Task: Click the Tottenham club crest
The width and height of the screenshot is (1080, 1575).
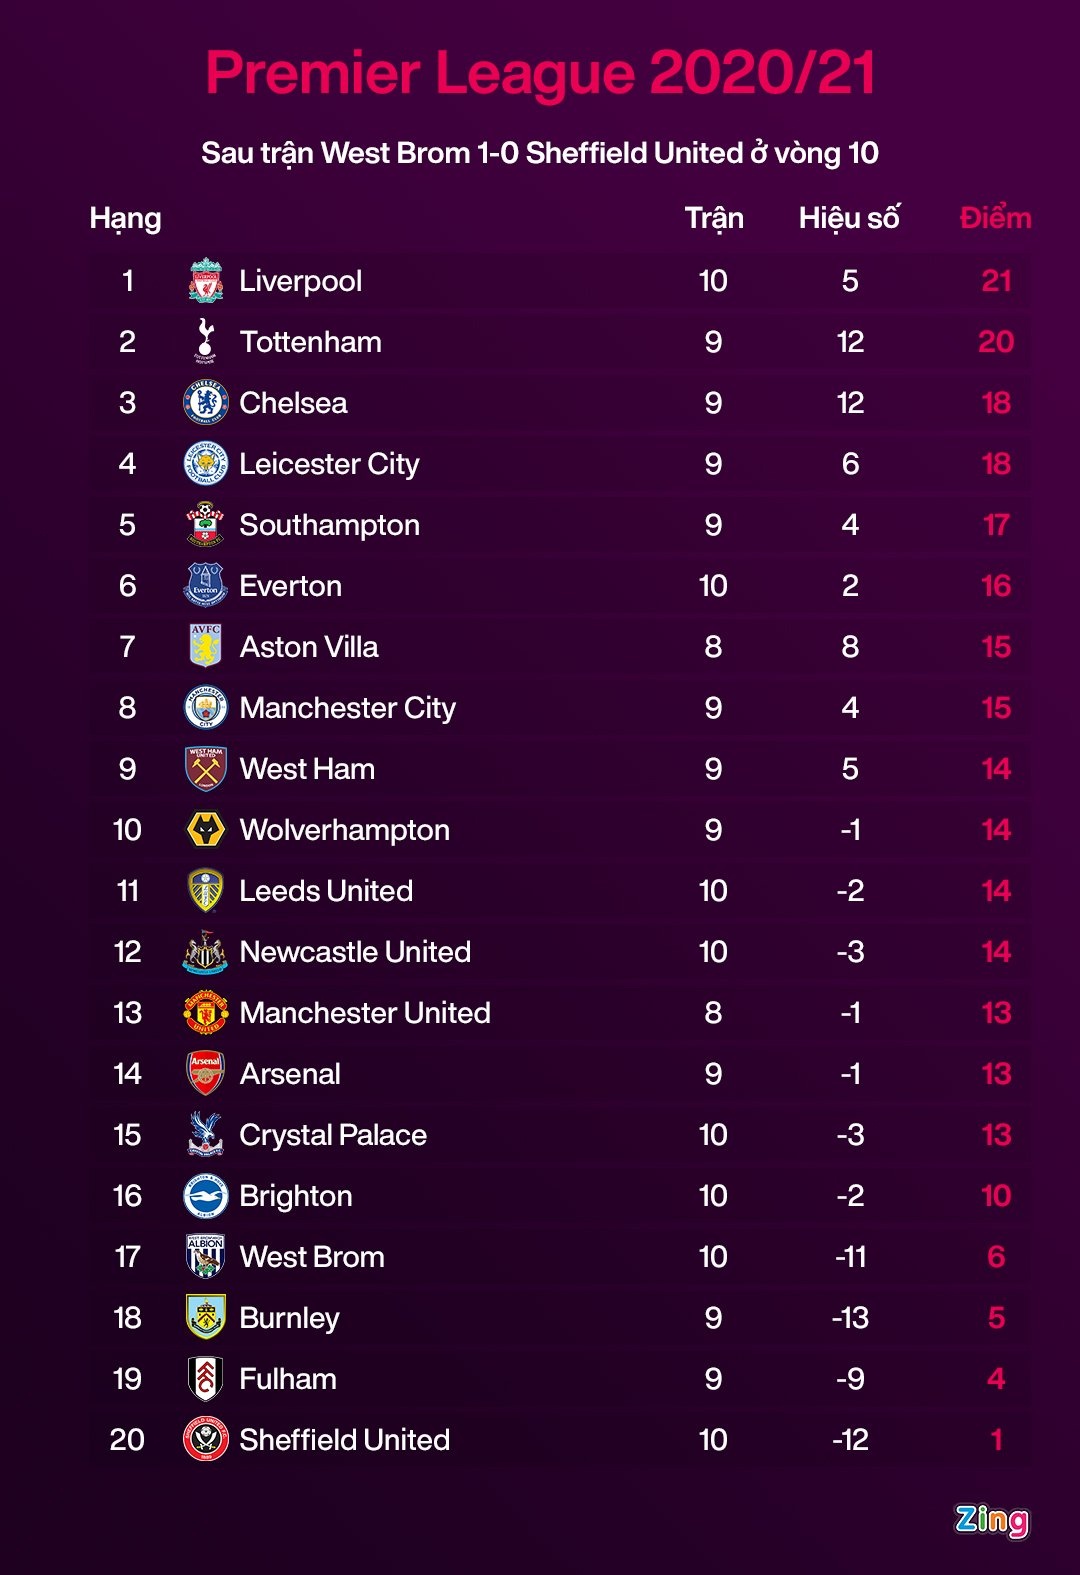Action: coord(206,342)
